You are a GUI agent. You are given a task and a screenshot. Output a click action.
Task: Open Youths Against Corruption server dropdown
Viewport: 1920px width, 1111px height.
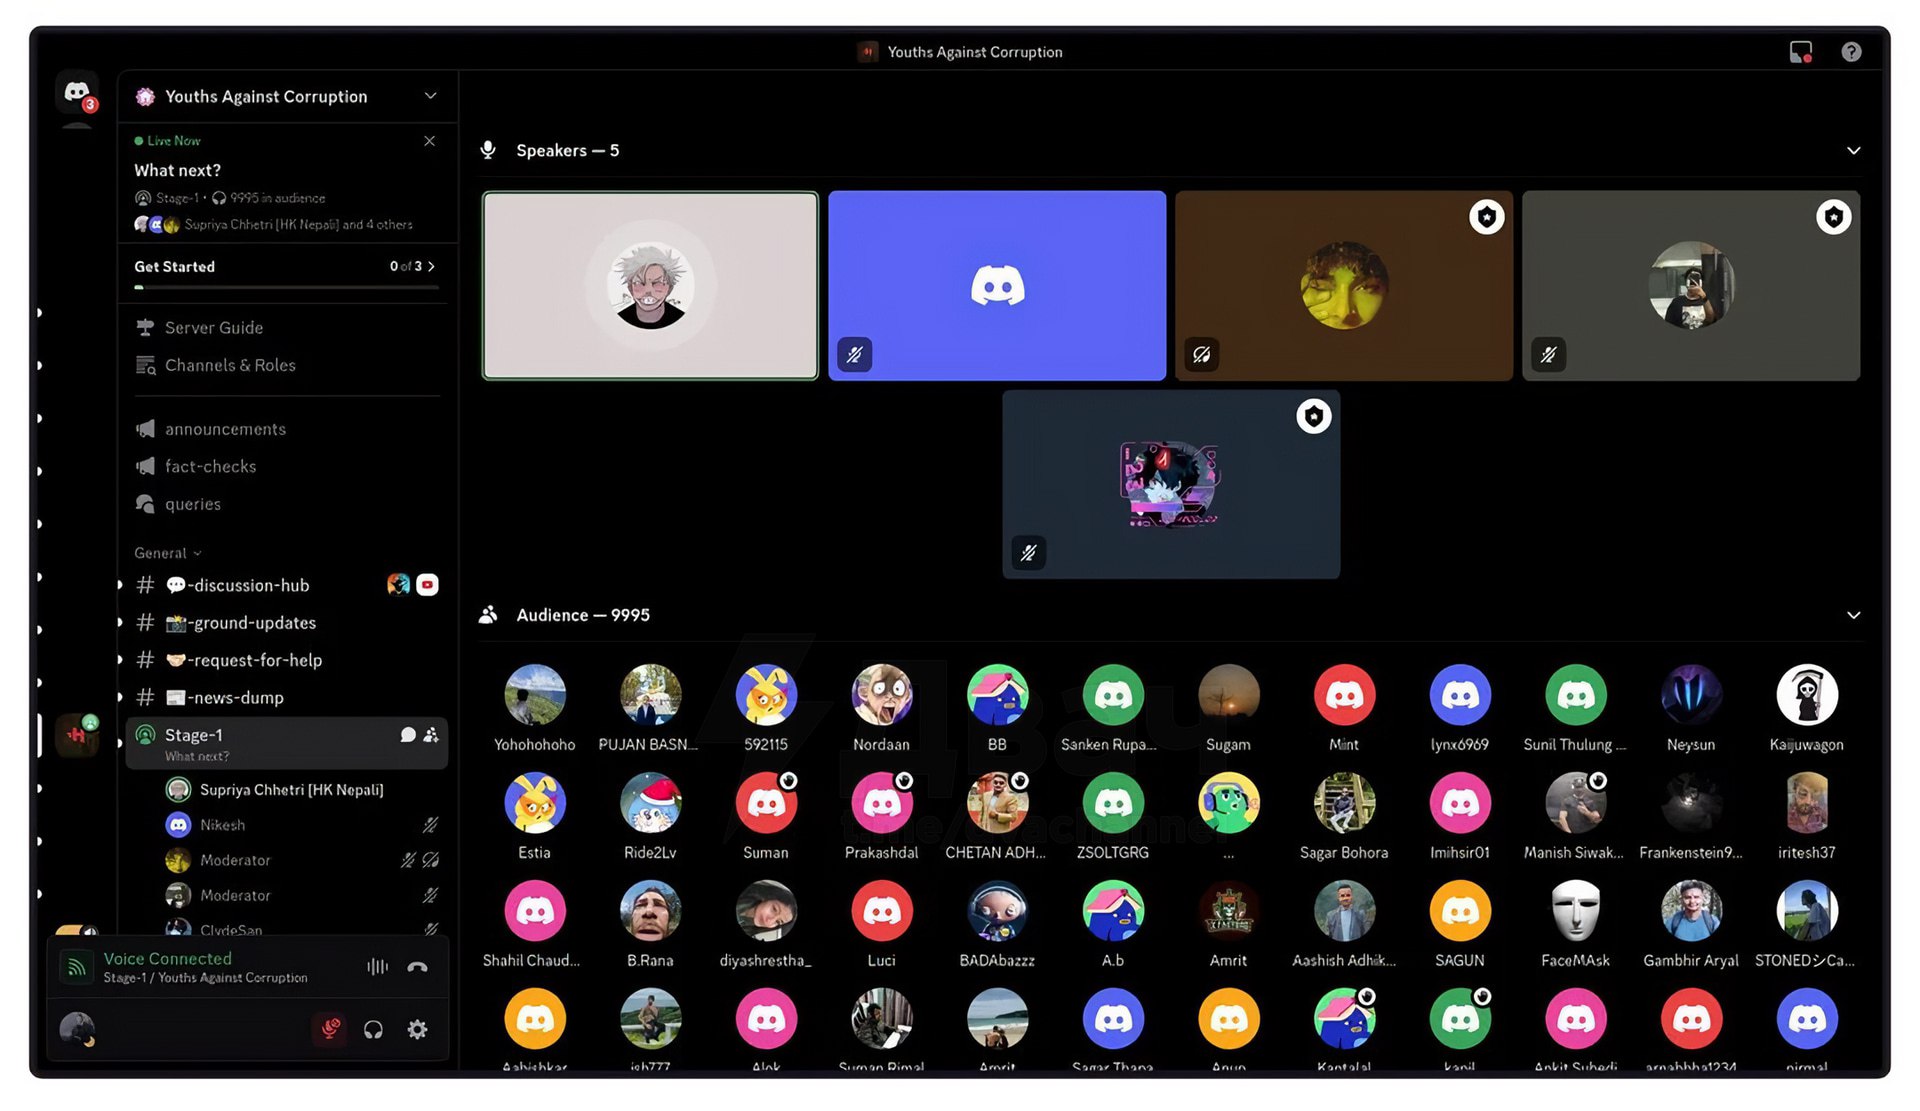430,96
